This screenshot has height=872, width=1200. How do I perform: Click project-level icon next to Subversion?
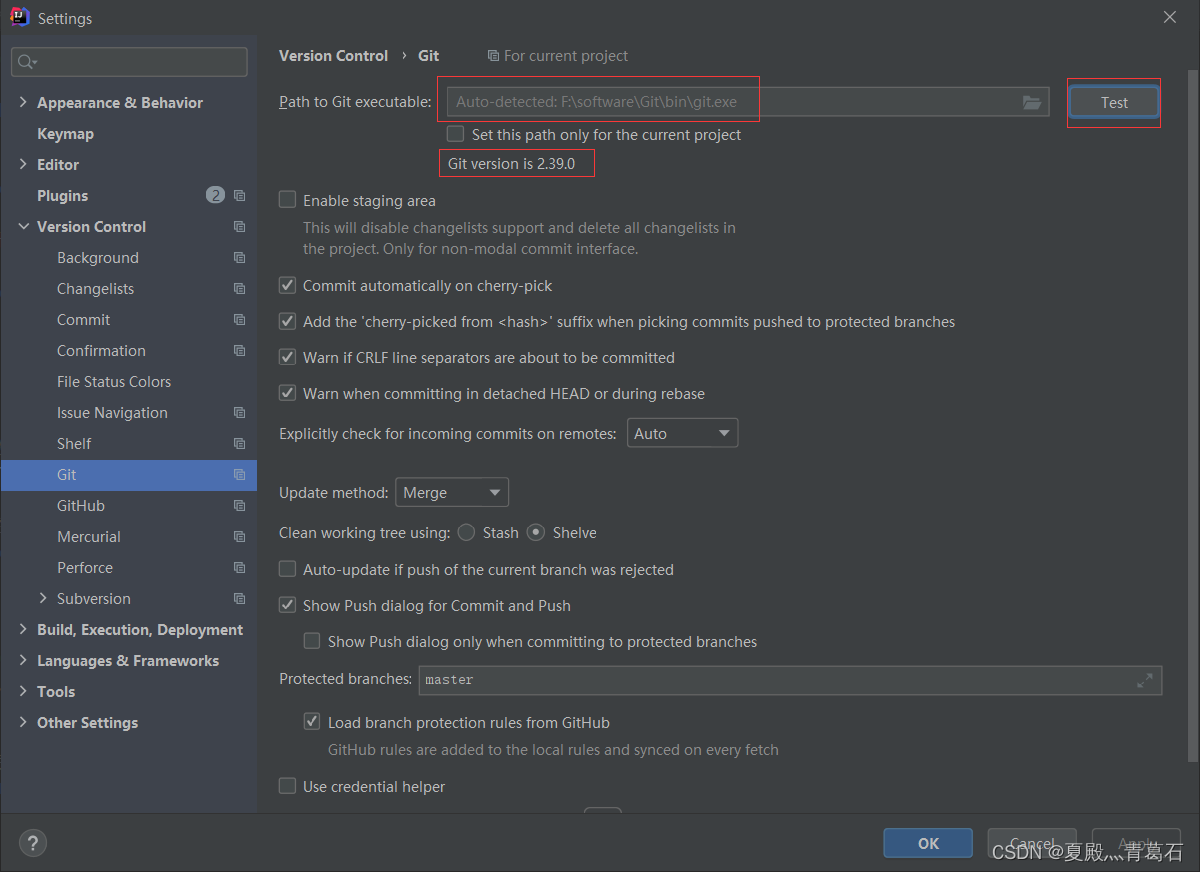coord(239,599)
